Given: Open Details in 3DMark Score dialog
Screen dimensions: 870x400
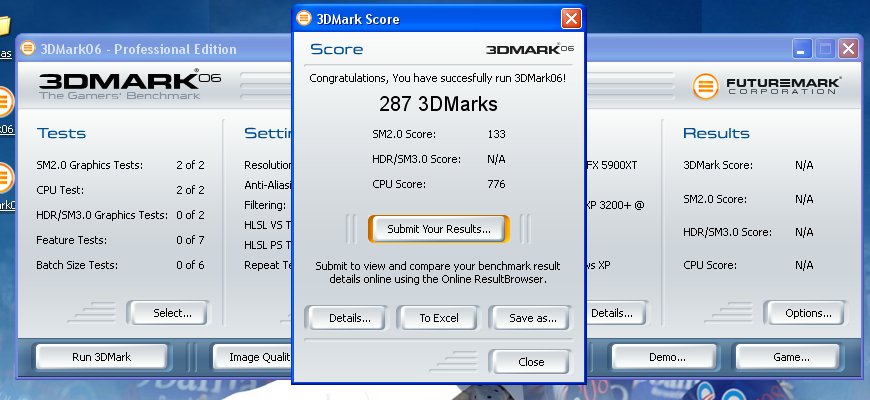Looking at the screenshot, I should point(350,318).
